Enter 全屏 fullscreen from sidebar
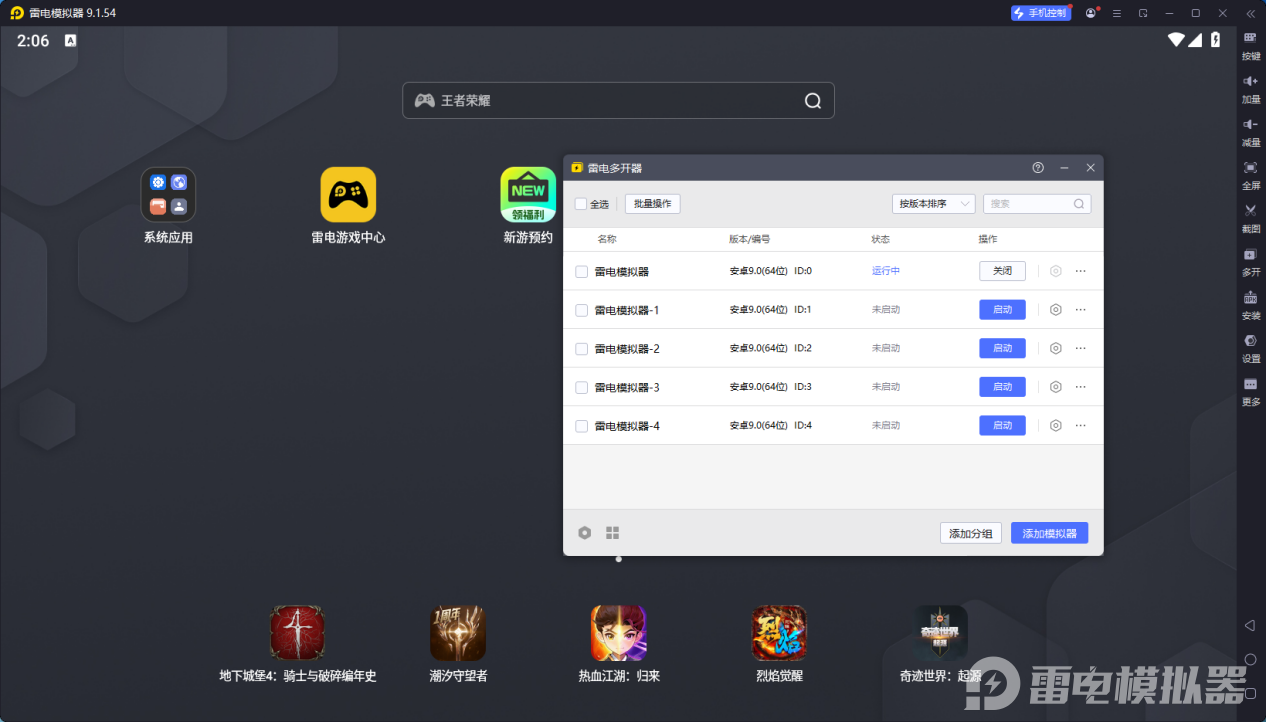The width and height of the screenshot is (1266, 722). coord(1251,174)
